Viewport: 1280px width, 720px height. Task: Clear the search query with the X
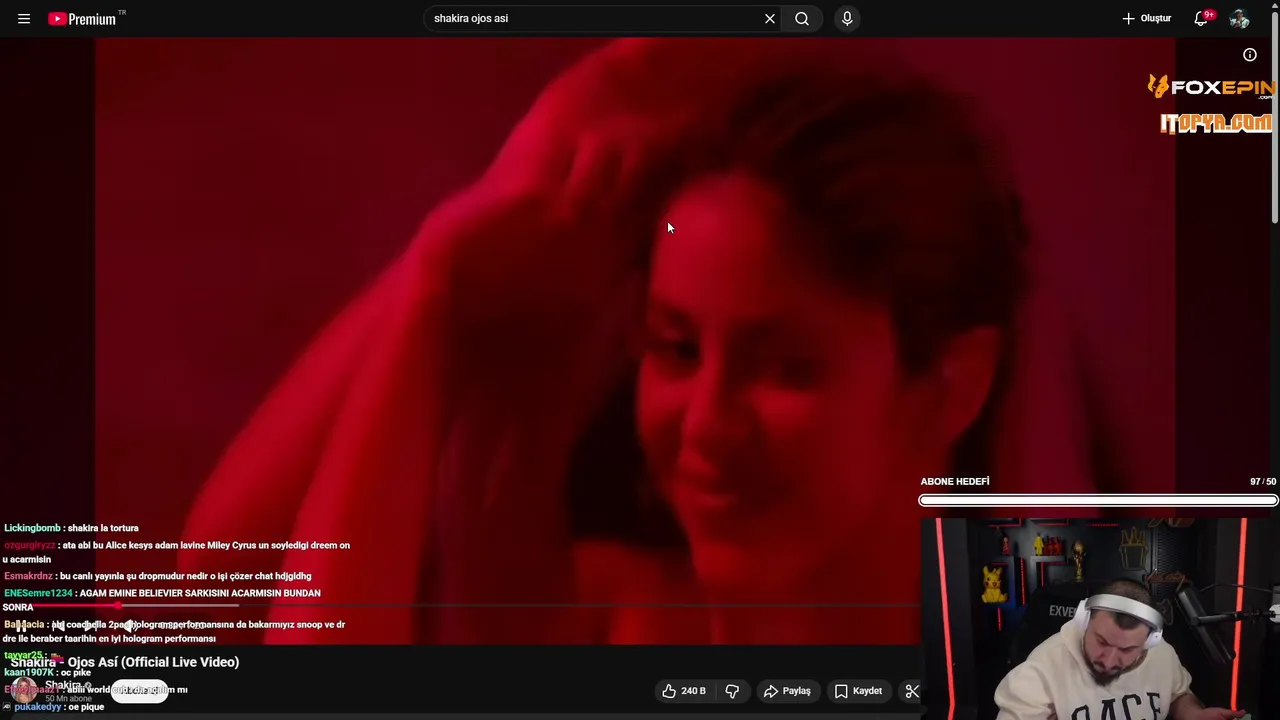[770, 18]
